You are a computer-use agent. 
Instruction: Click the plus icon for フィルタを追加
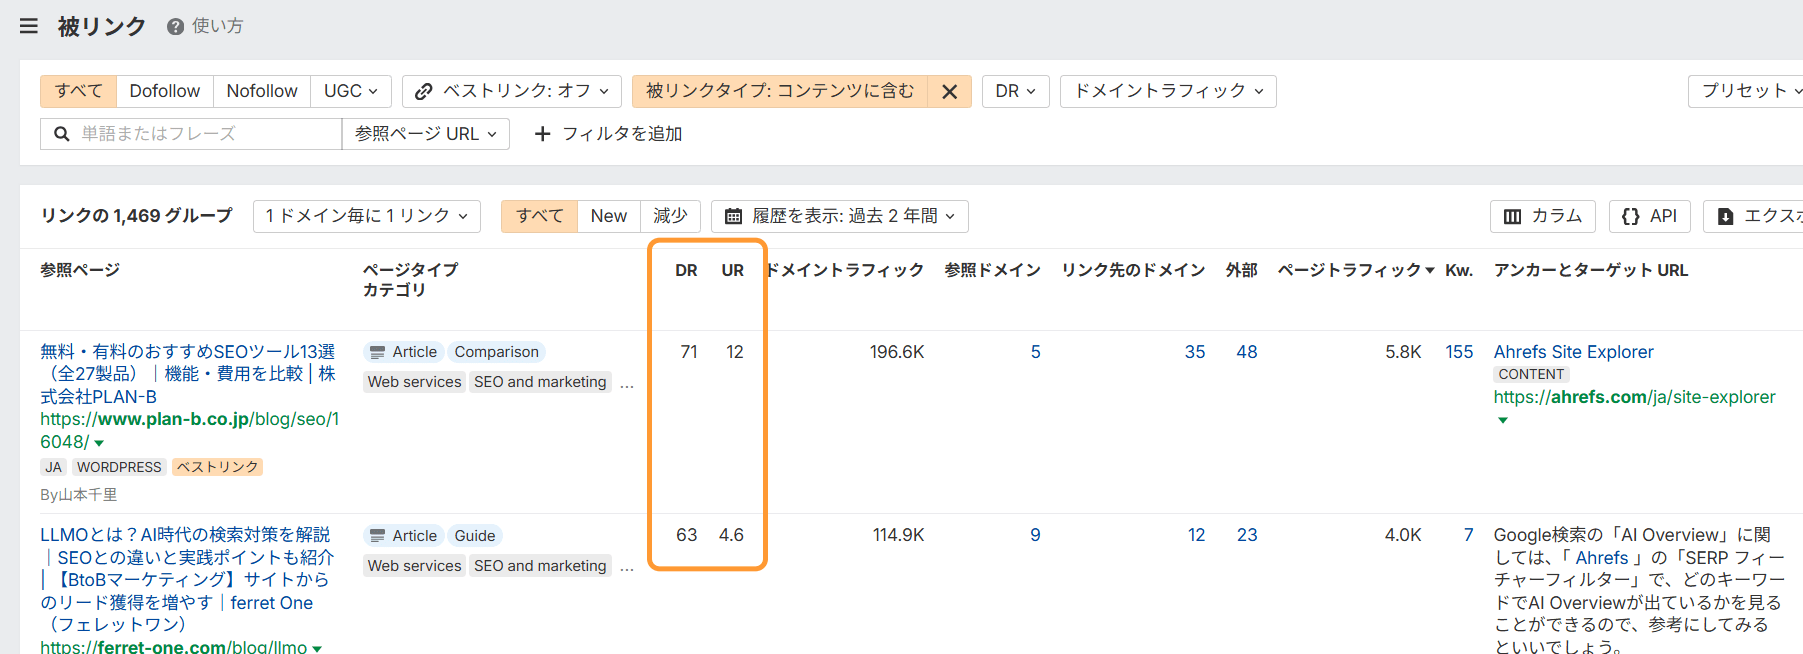[x=543, y=134]
